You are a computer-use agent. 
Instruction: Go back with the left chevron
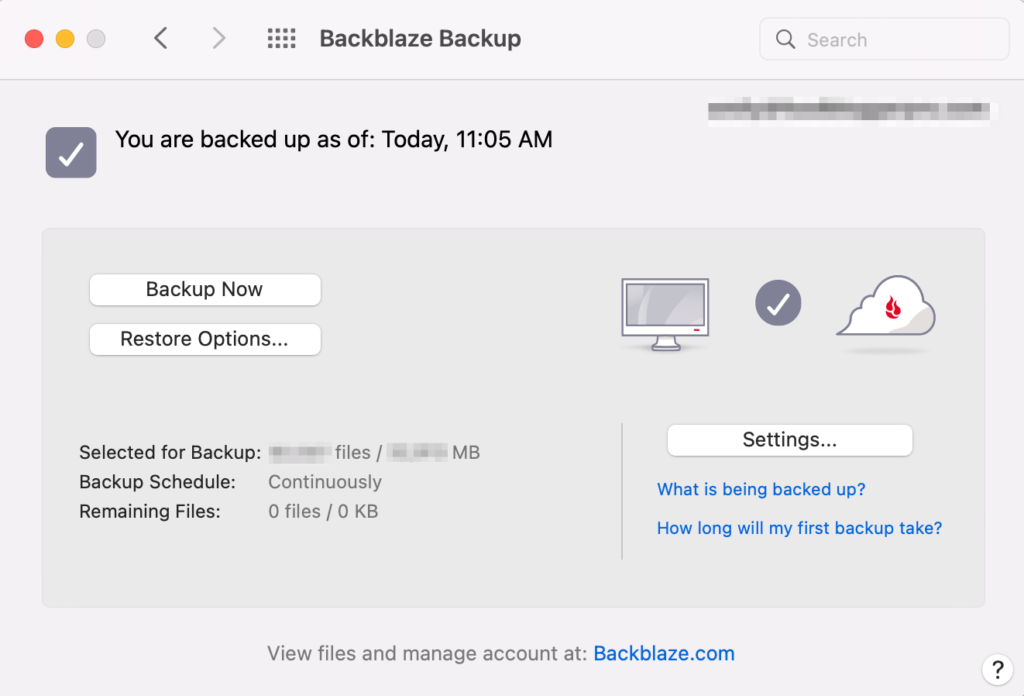pos(161,39)
